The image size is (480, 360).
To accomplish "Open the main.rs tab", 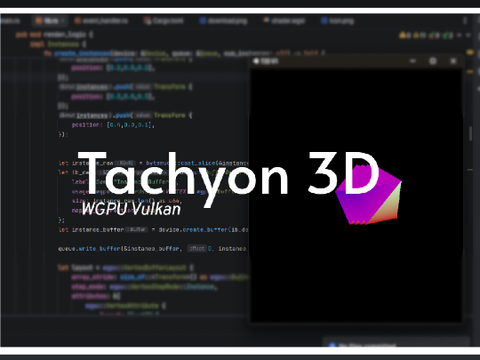I will tap(10, 21).
